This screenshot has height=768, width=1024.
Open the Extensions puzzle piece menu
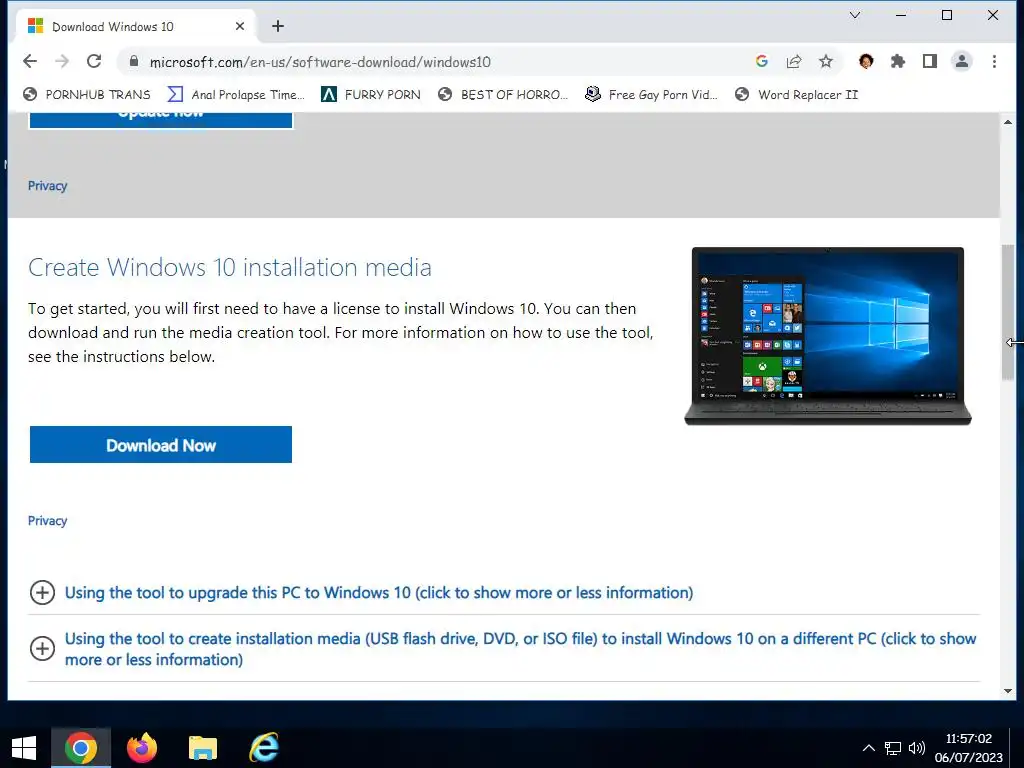click(898, 61)
